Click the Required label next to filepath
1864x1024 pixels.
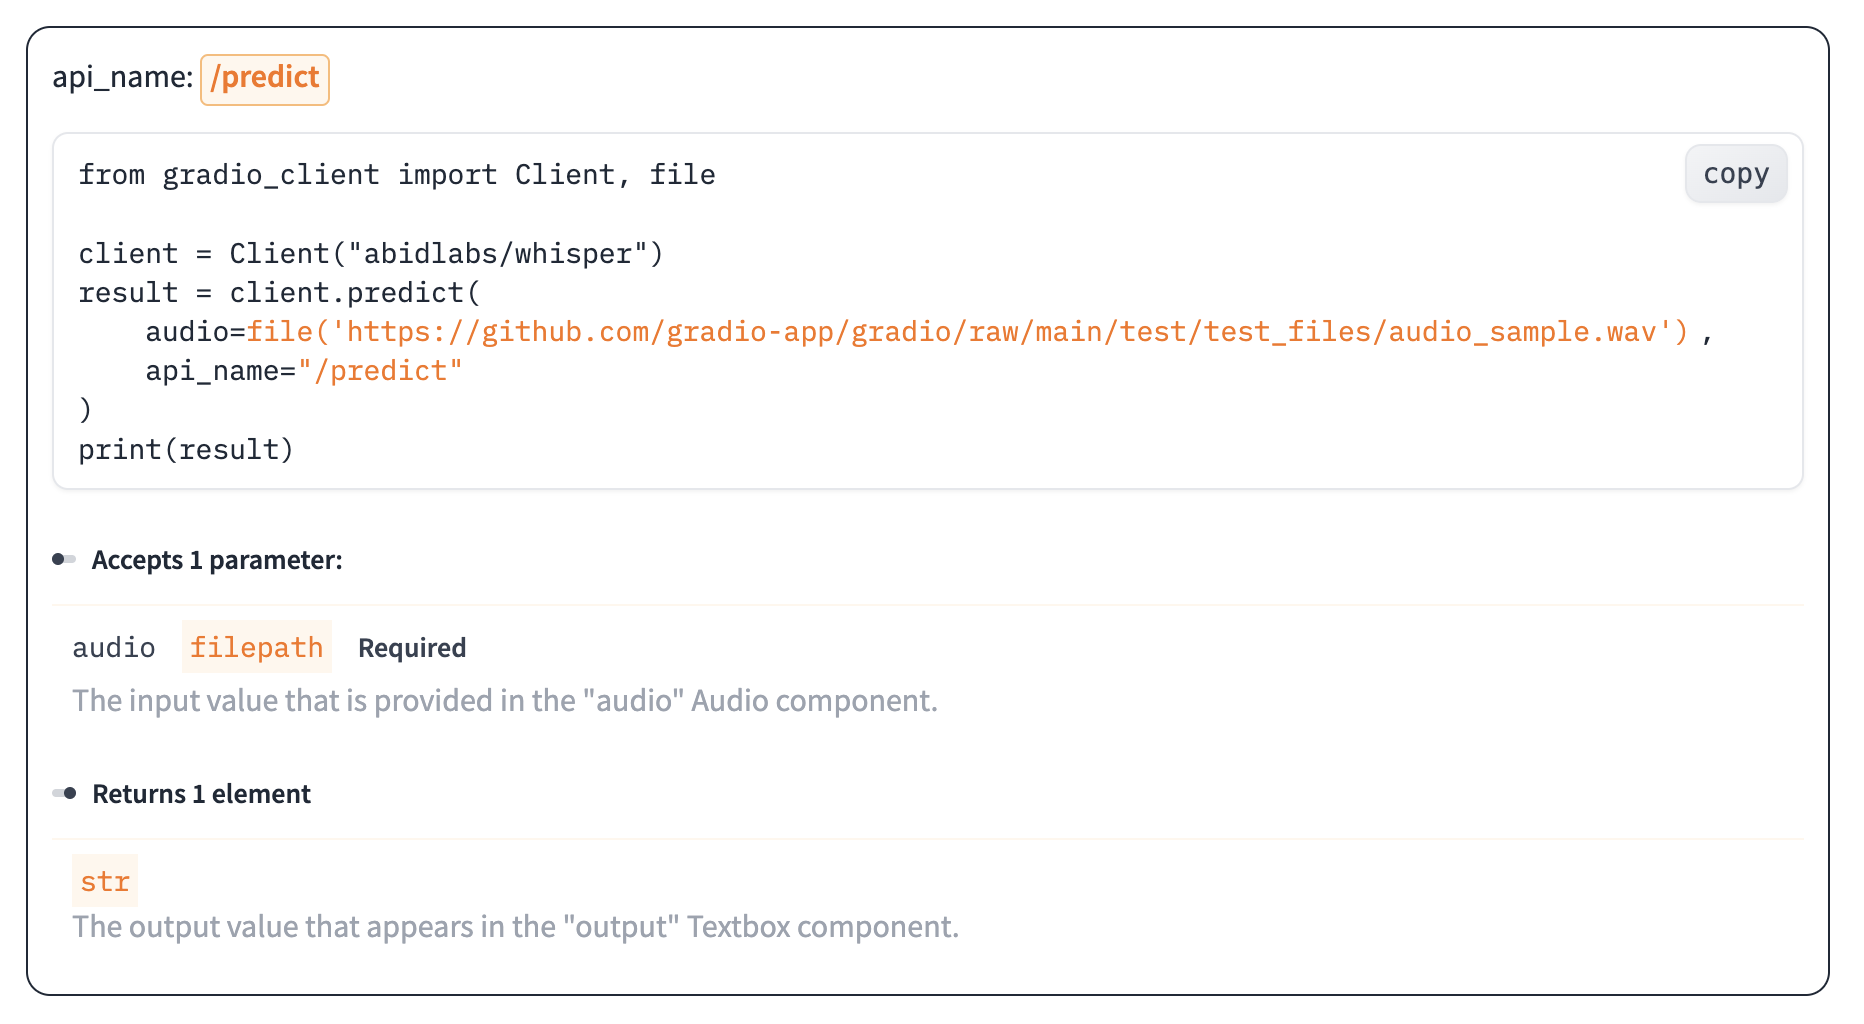(x=411, y=648)
